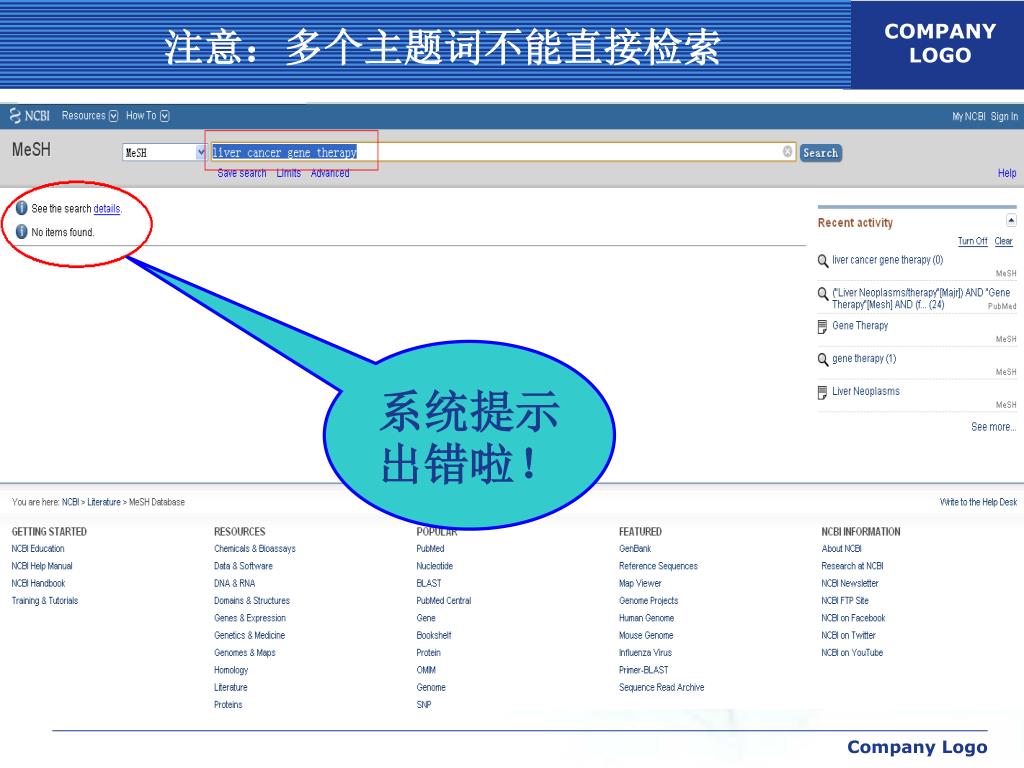This screenshot has height=768, width=1024.
Task: Click magnifier icon for gene therapy (1)
Action: pos(823,359)
